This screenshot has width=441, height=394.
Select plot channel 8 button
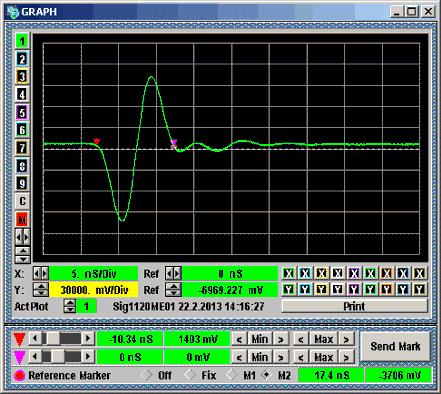[x=22, y=166]
